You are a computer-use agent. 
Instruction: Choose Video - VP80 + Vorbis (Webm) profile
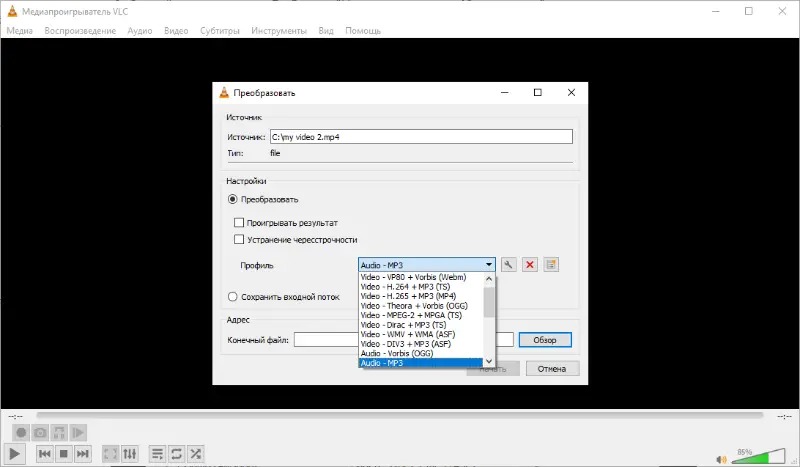click(420, 277)
